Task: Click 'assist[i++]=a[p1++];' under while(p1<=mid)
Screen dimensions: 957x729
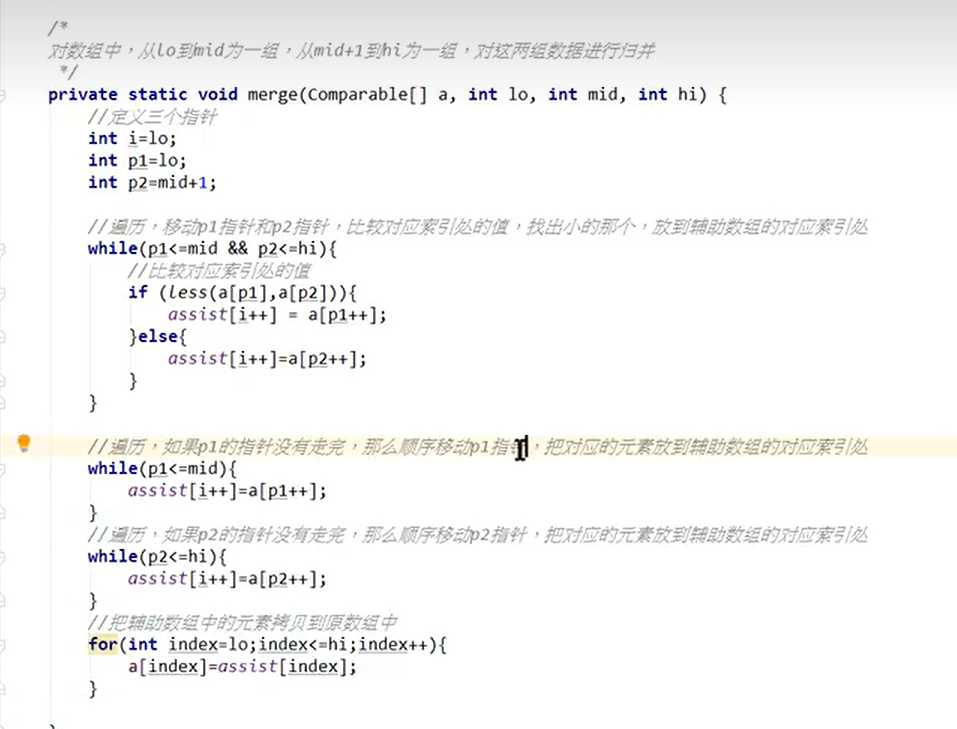Action: click(227, 490)
